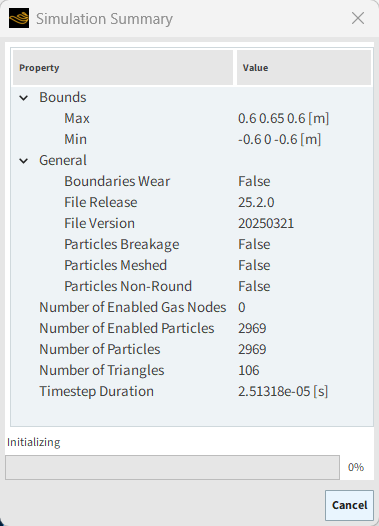This screenshot has height=526, width=379.
Task: Click the Property column header
Action: coord(123,67)
